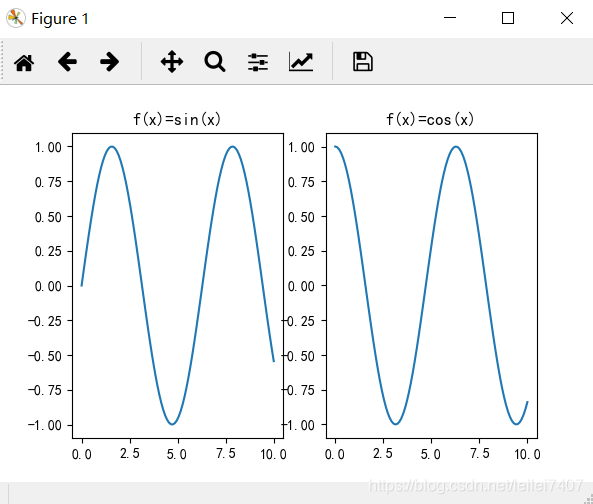Click the −1.00 y-tick label of sin plot

tap(45, 426)
